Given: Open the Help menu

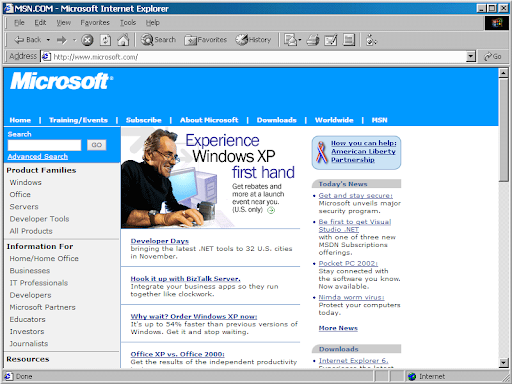Looking at the screenshot, I should coord(153,23).
